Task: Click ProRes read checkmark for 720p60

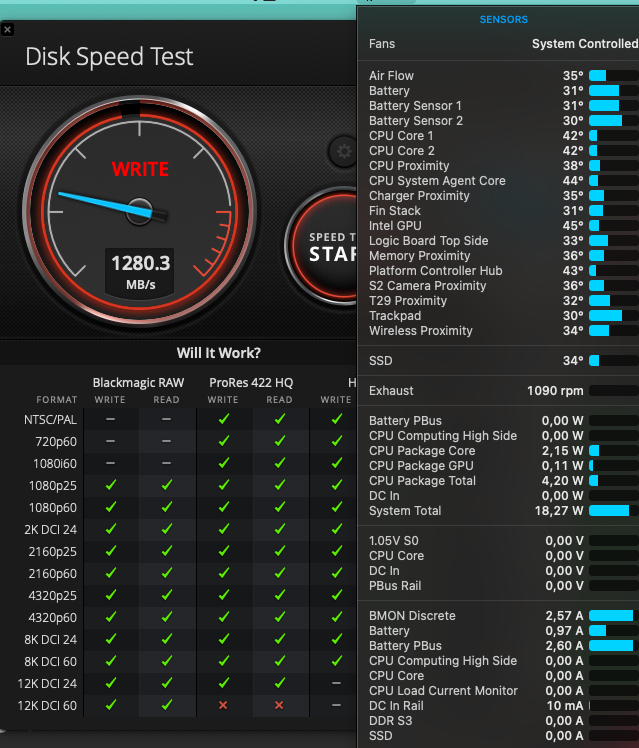Action: 279,441
